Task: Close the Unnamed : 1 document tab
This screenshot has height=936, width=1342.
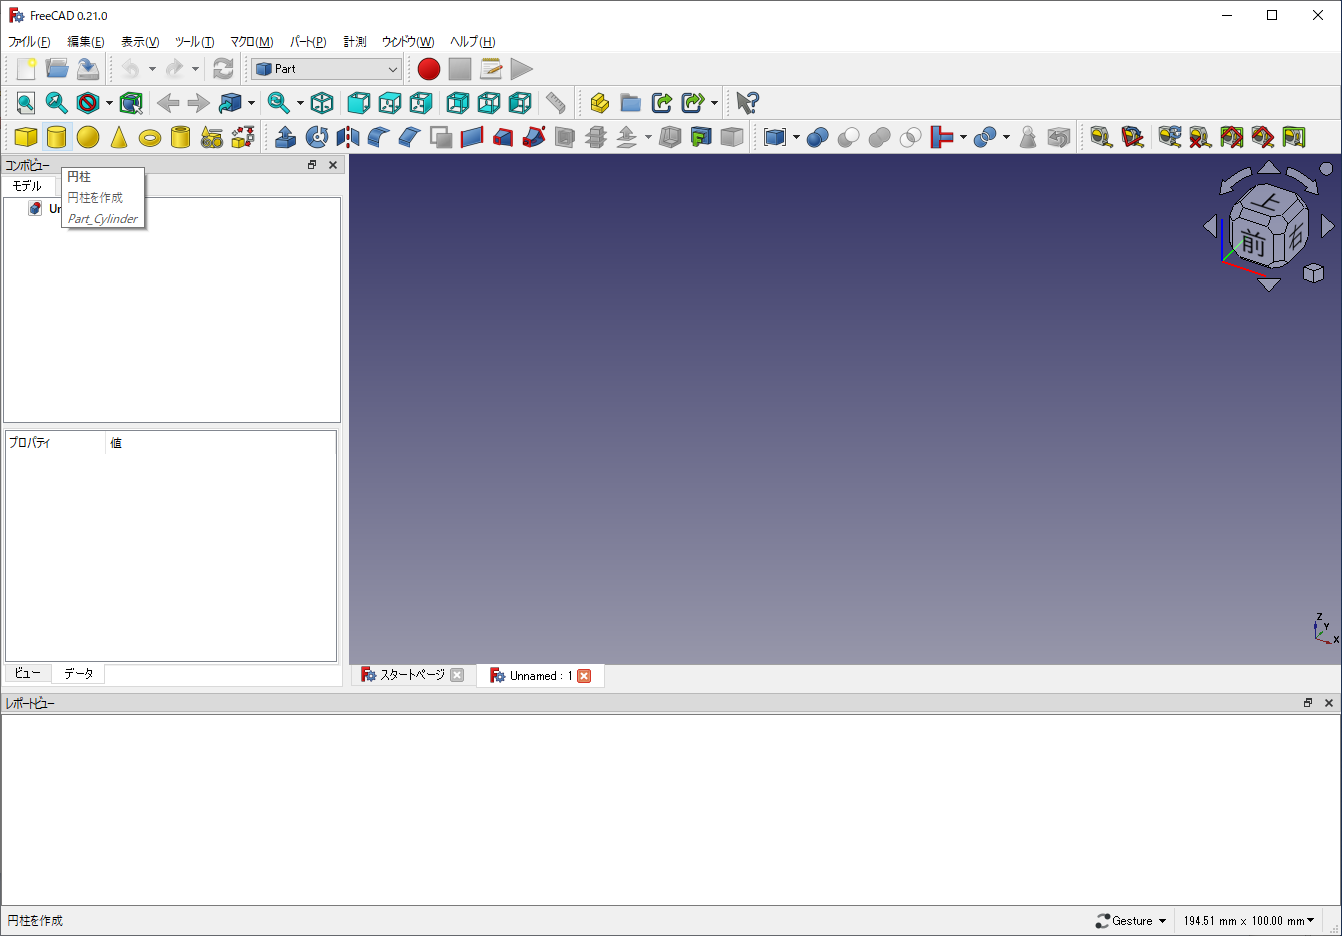Action: [x=584, y=676]
